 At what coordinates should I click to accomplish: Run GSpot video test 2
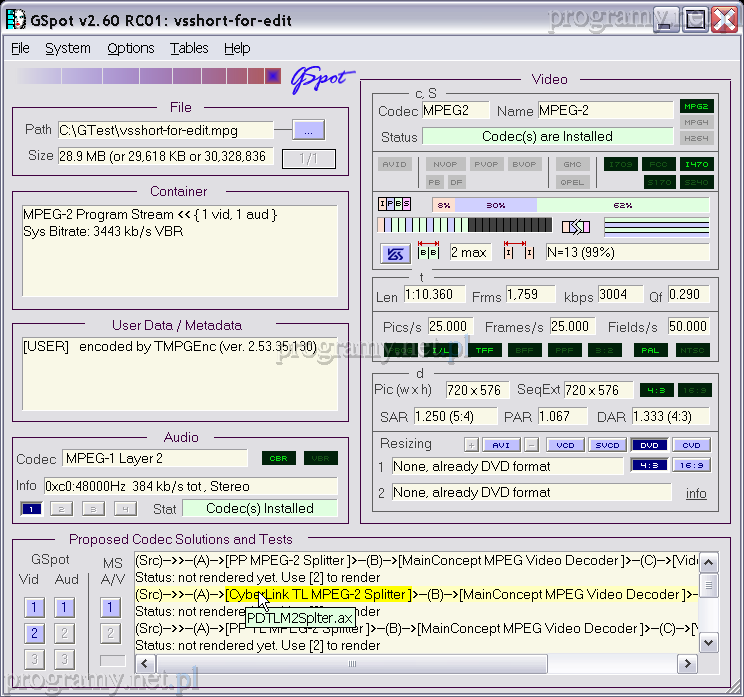click(x=34, y=633)
